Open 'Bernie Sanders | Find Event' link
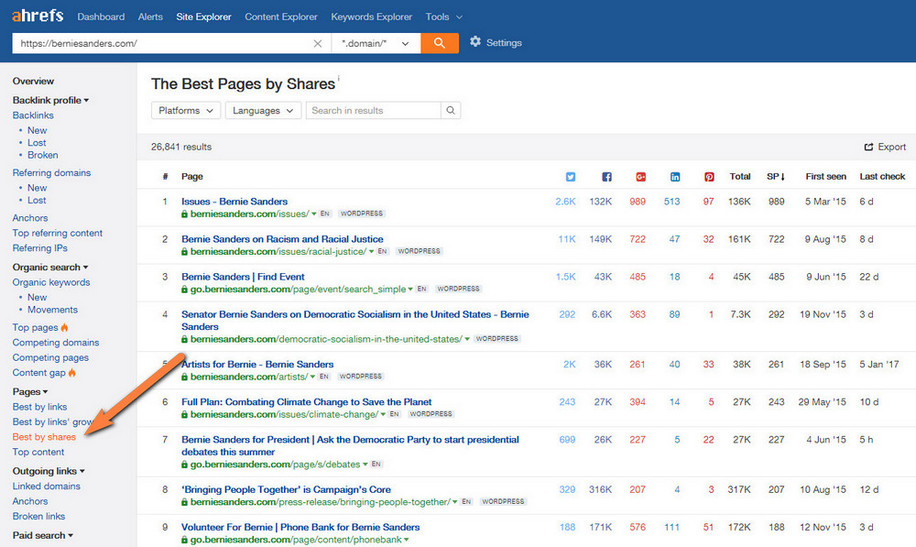The image size is (916, 547). (x=243, y=277)
